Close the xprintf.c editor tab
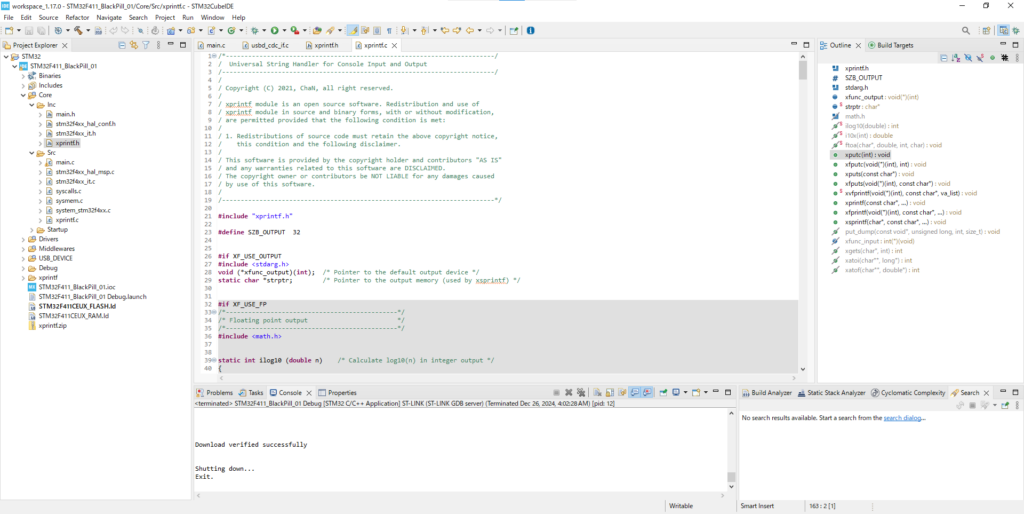The width and height of the screenshot is (1024, 514). (394, 45)
